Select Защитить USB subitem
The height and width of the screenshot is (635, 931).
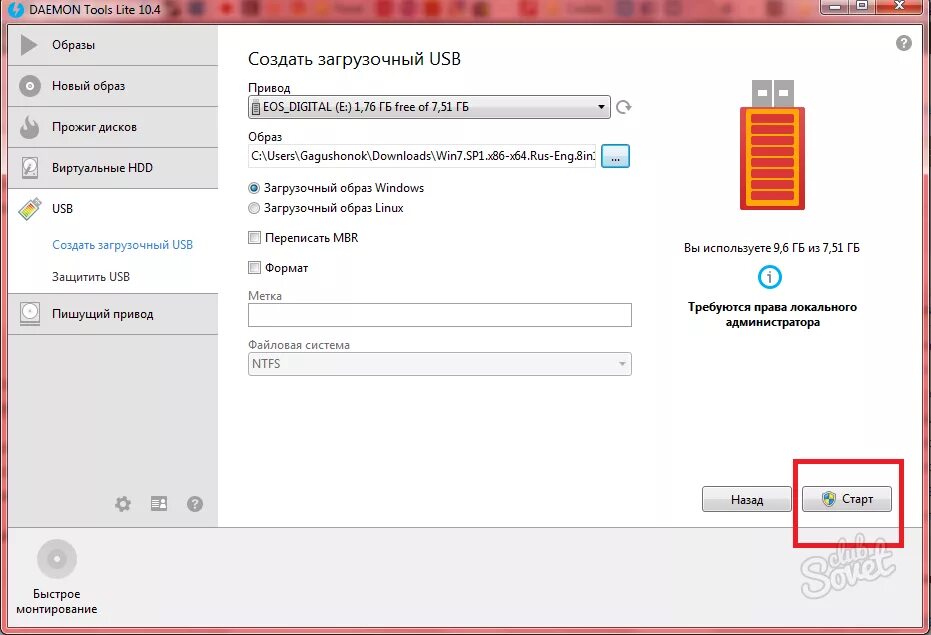pos(91,277)
